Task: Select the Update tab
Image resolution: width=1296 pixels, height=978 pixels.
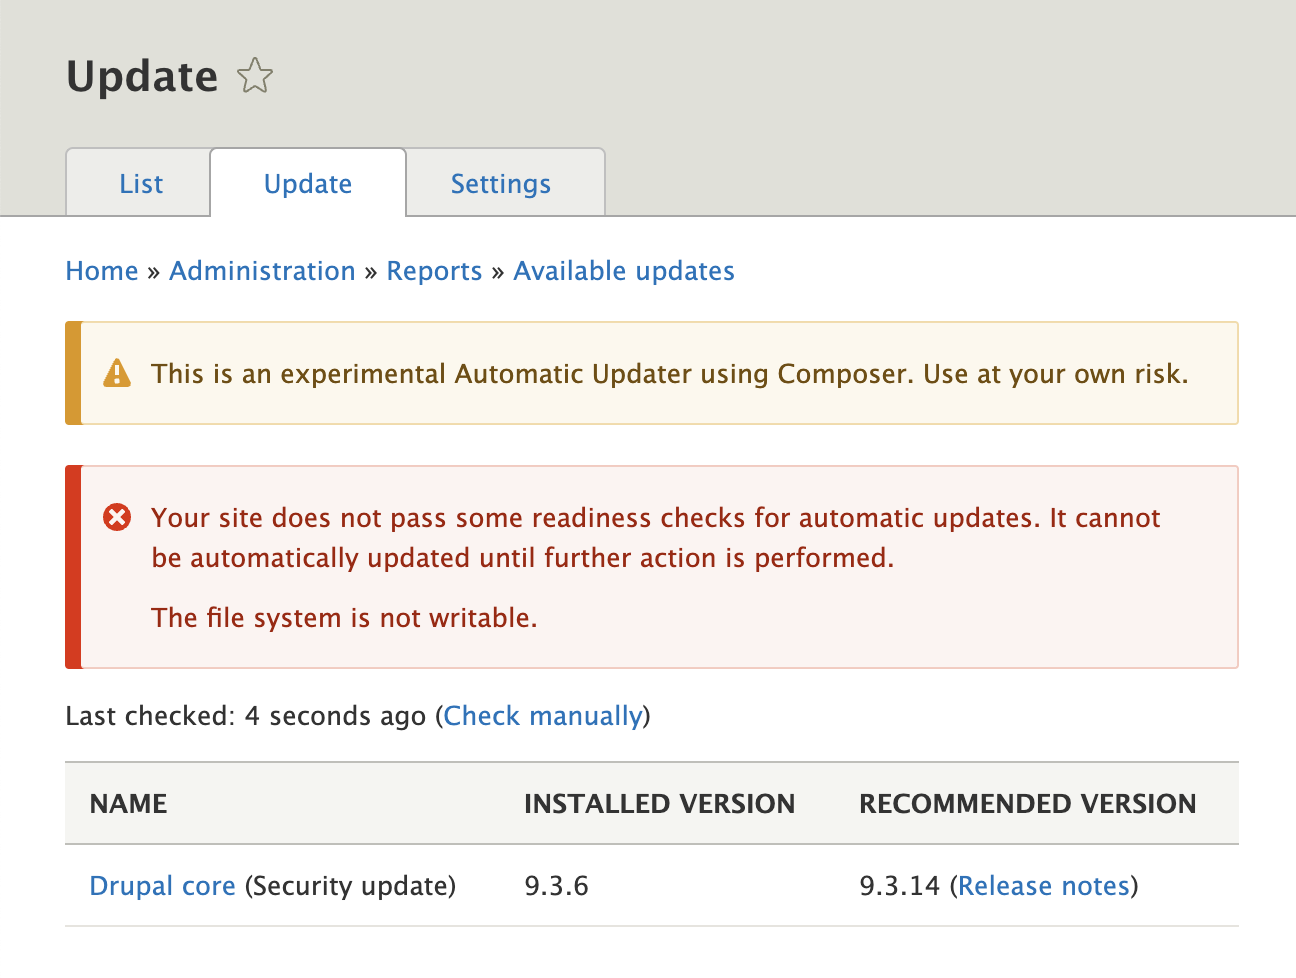Action: pos(308,184)
